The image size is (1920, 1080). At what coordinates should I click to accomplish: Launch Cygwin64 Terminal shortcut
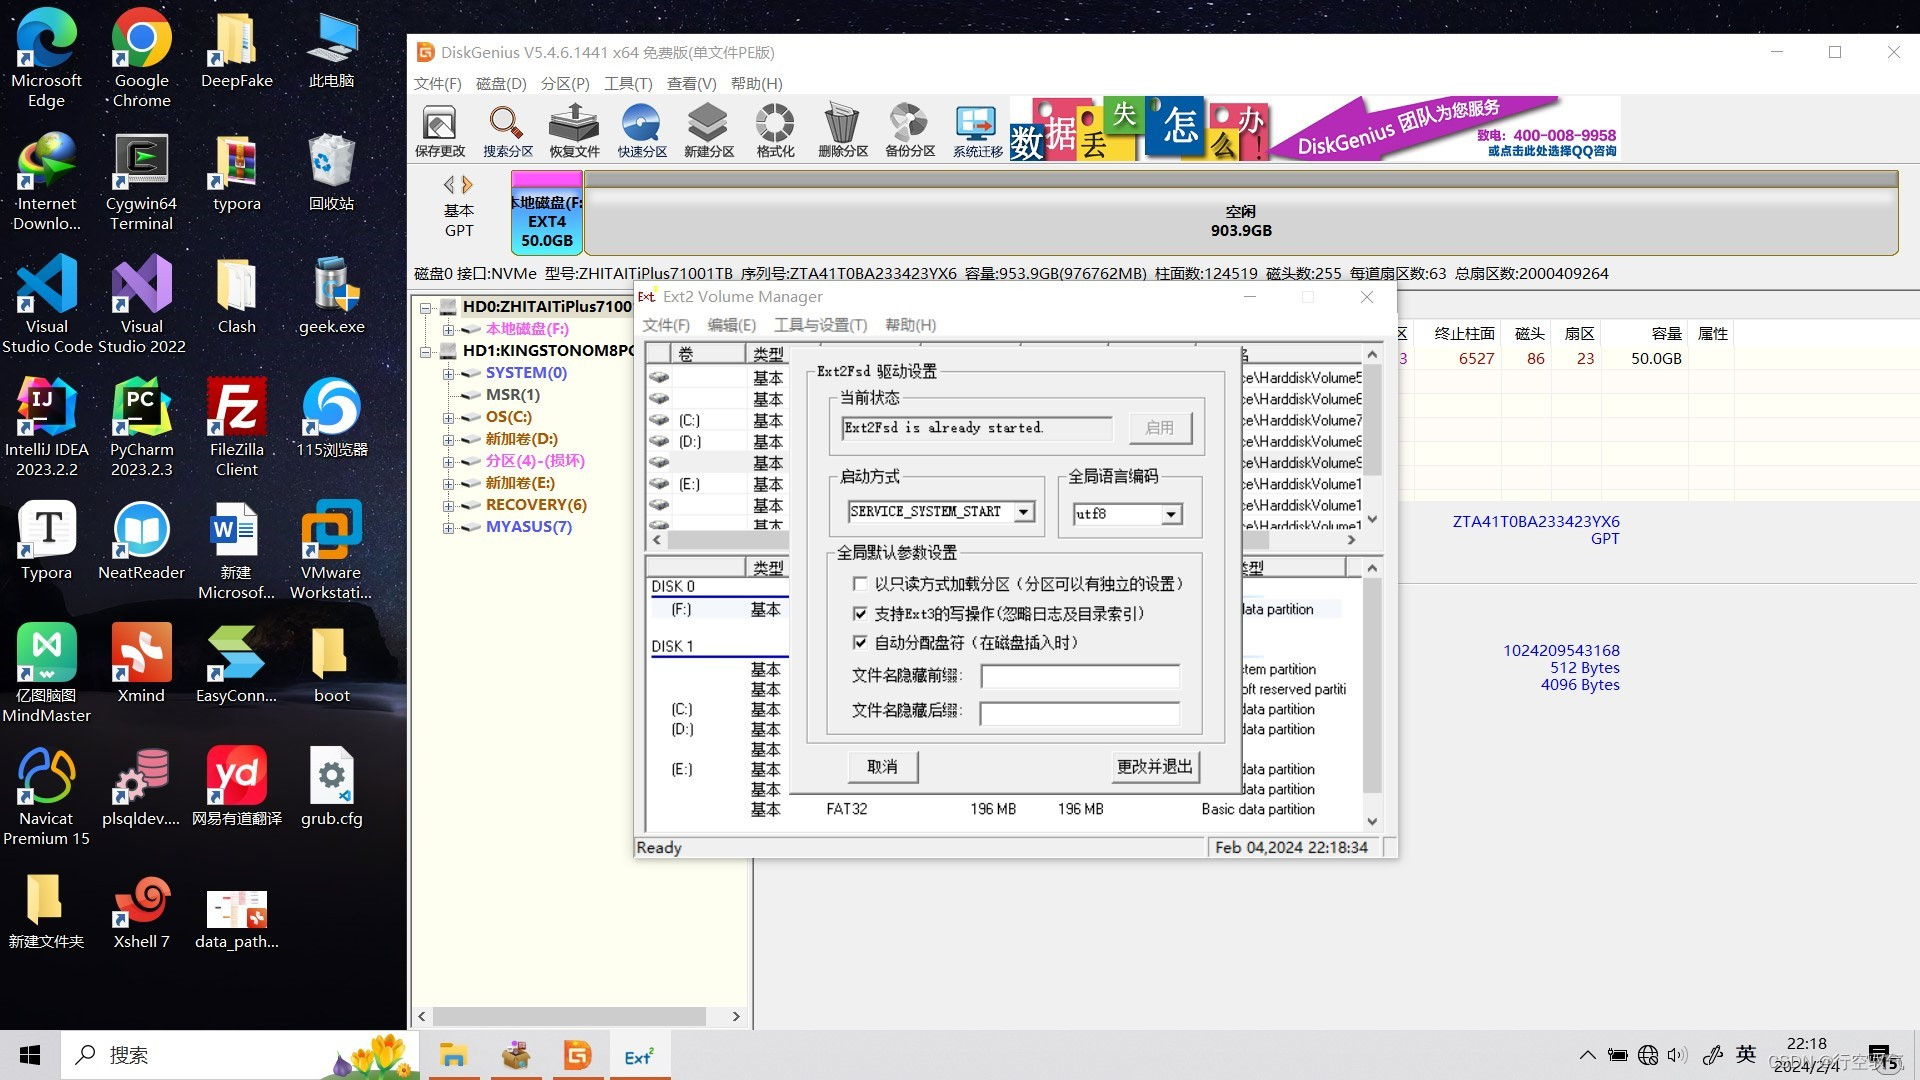(141, 182)
